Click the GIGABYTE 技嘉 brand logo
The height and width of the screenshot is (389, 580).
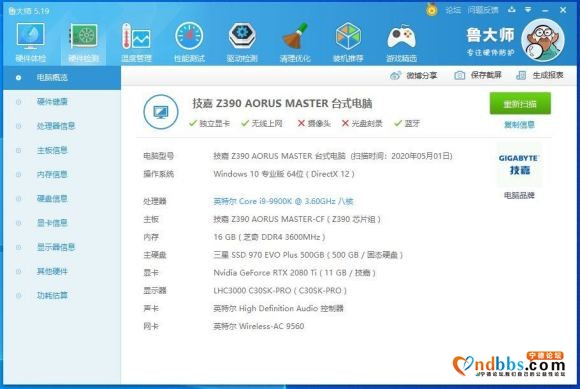(x=519, y=165)
